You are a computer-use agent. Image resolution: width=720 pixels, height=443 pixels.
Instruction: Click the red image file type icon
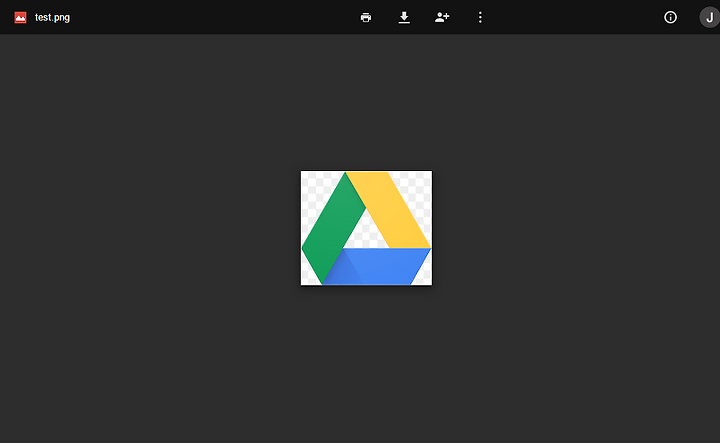pyautogui.click(x=20, y=17)
